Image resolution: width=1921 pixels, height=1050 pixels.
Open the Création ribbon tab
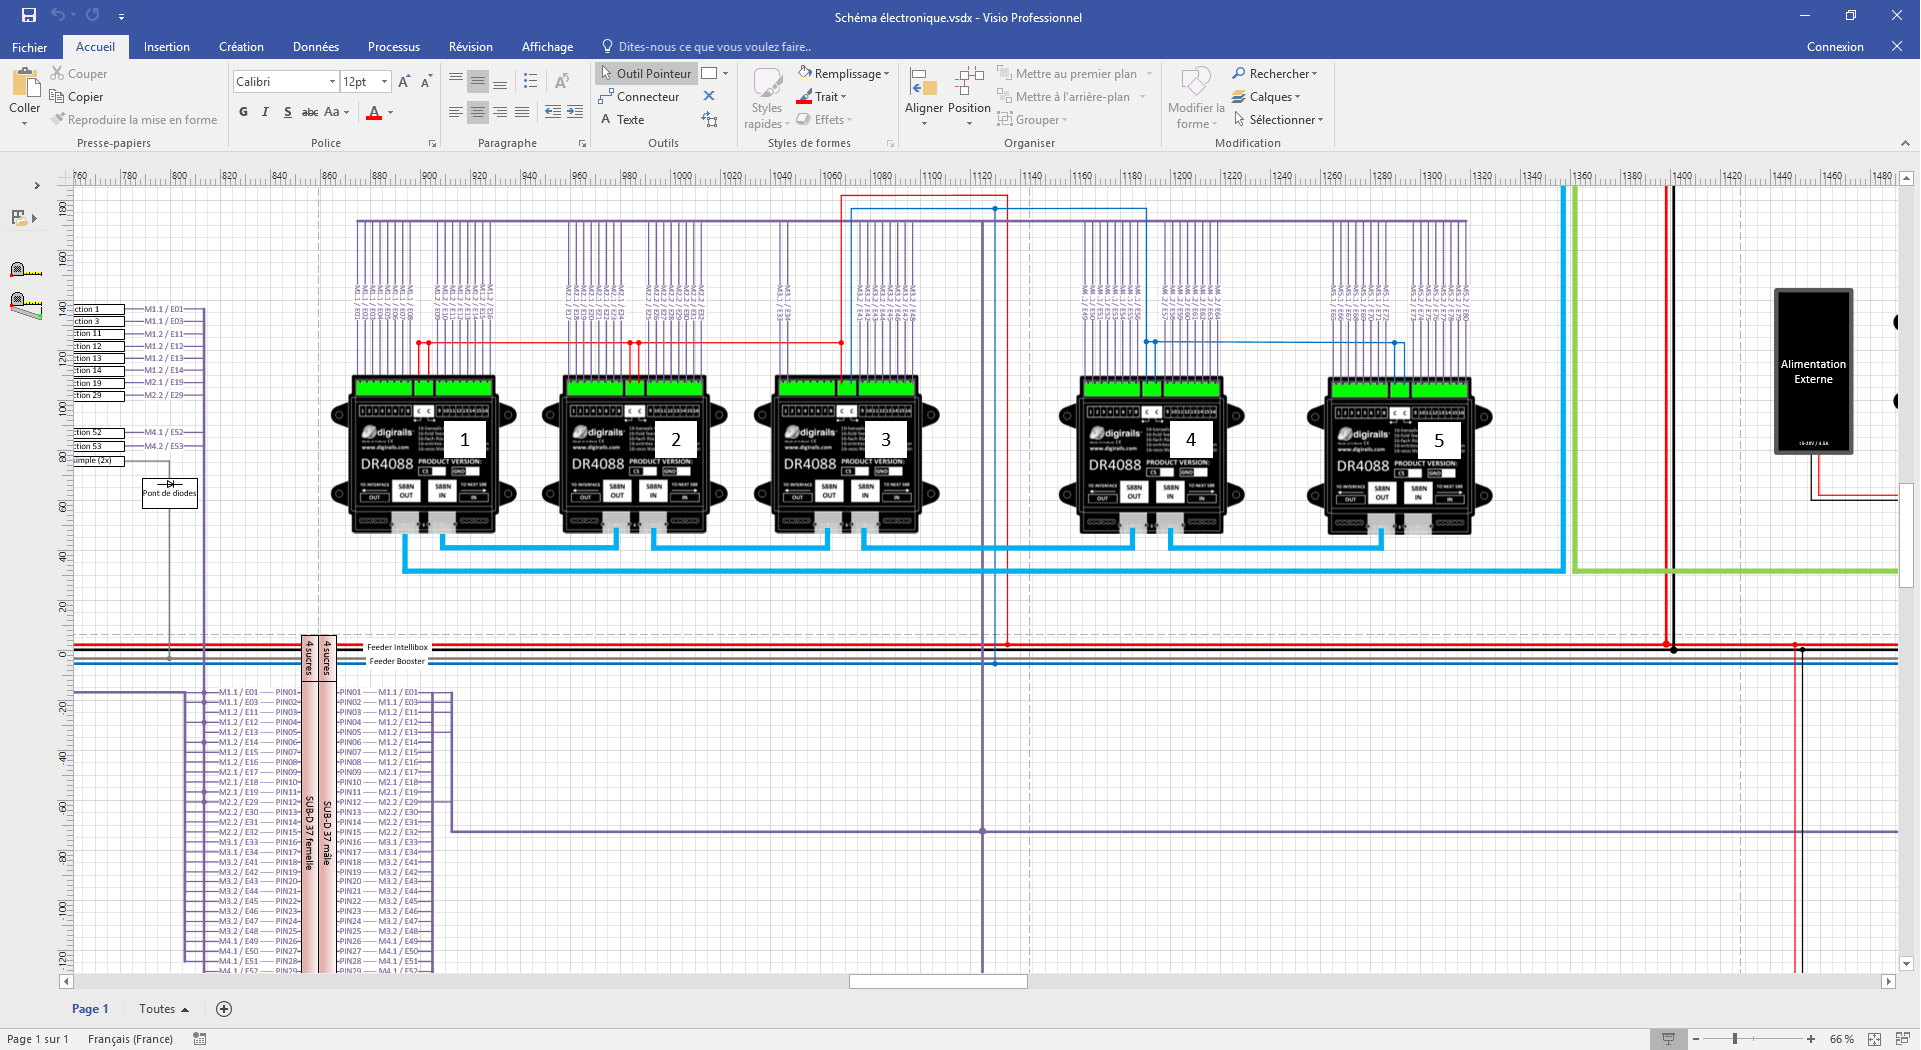pos(241,46)
